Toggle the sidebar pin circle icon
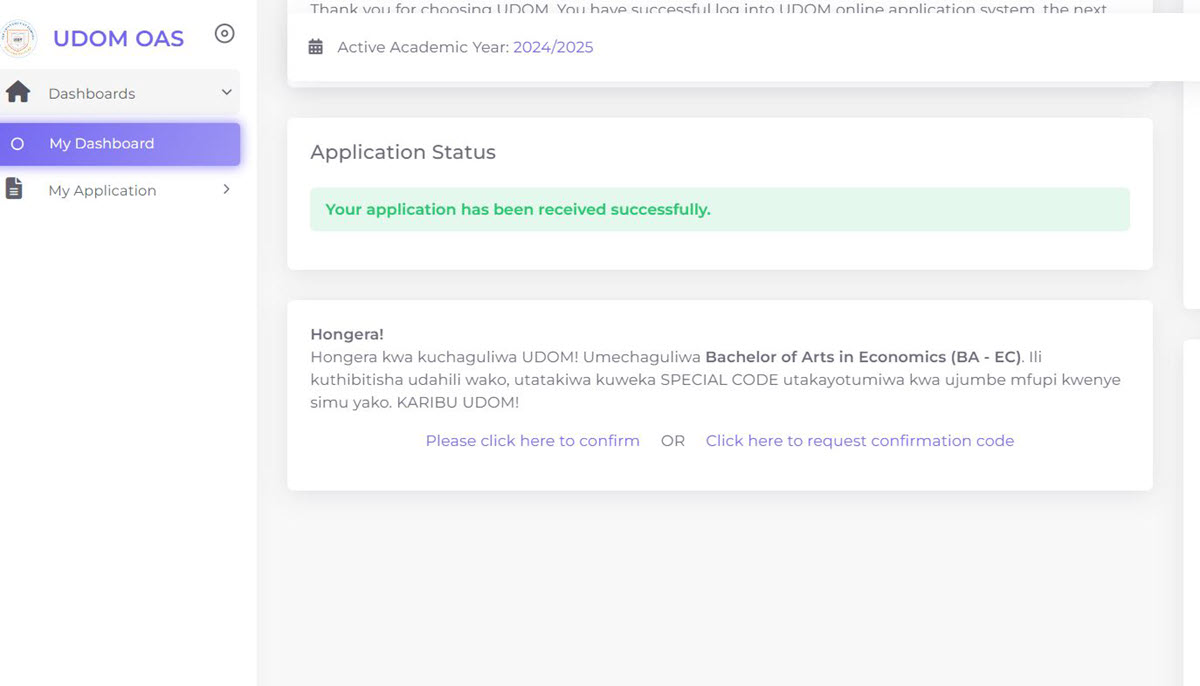The image size is (1200, 686). click(225, 35)
